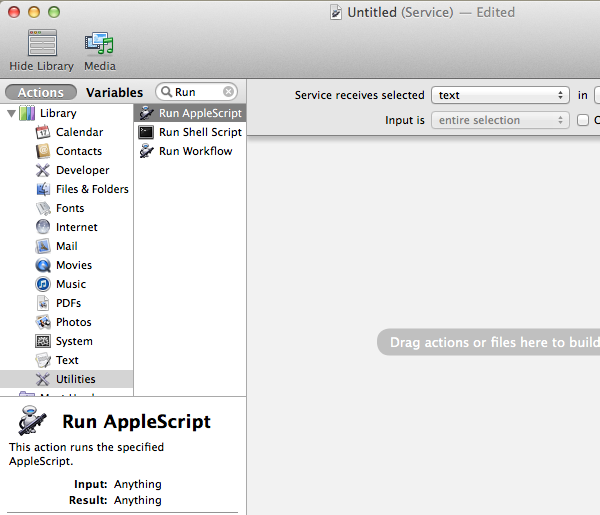Click the Text category icon

(x=43, y=360)
